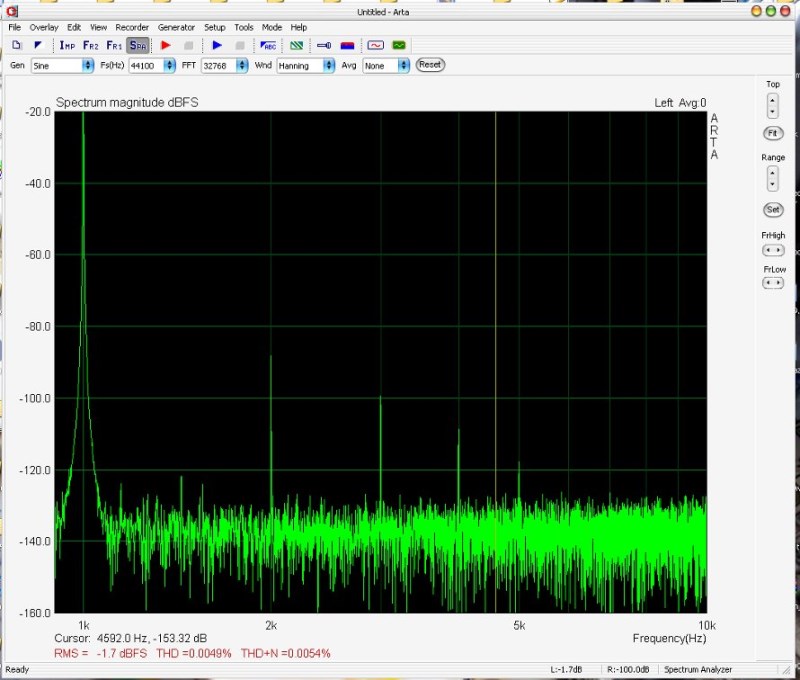Viewport: 800px width, 680px height.
Task: Click the 'THD =0.0049%' readout
Action: (194, 653)
